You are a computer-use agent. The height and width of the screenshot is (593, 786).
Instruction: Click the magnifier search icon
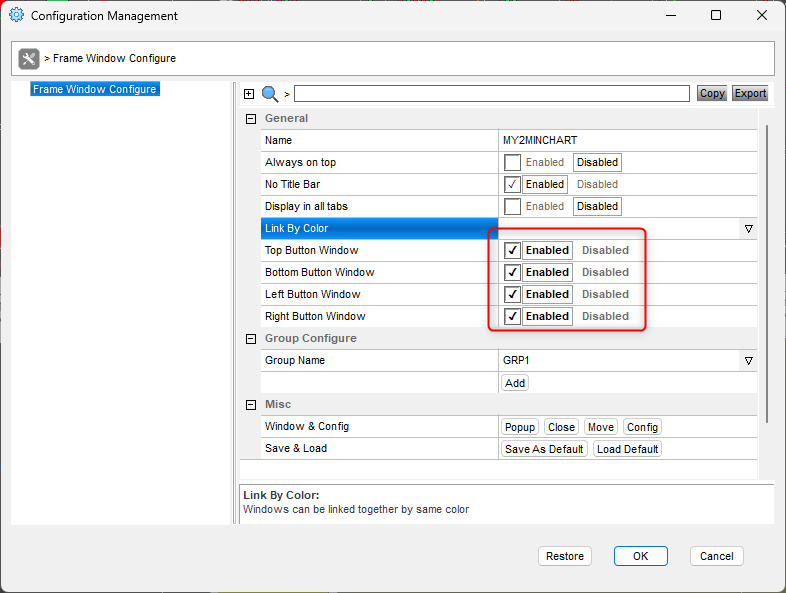coord(270,94)
